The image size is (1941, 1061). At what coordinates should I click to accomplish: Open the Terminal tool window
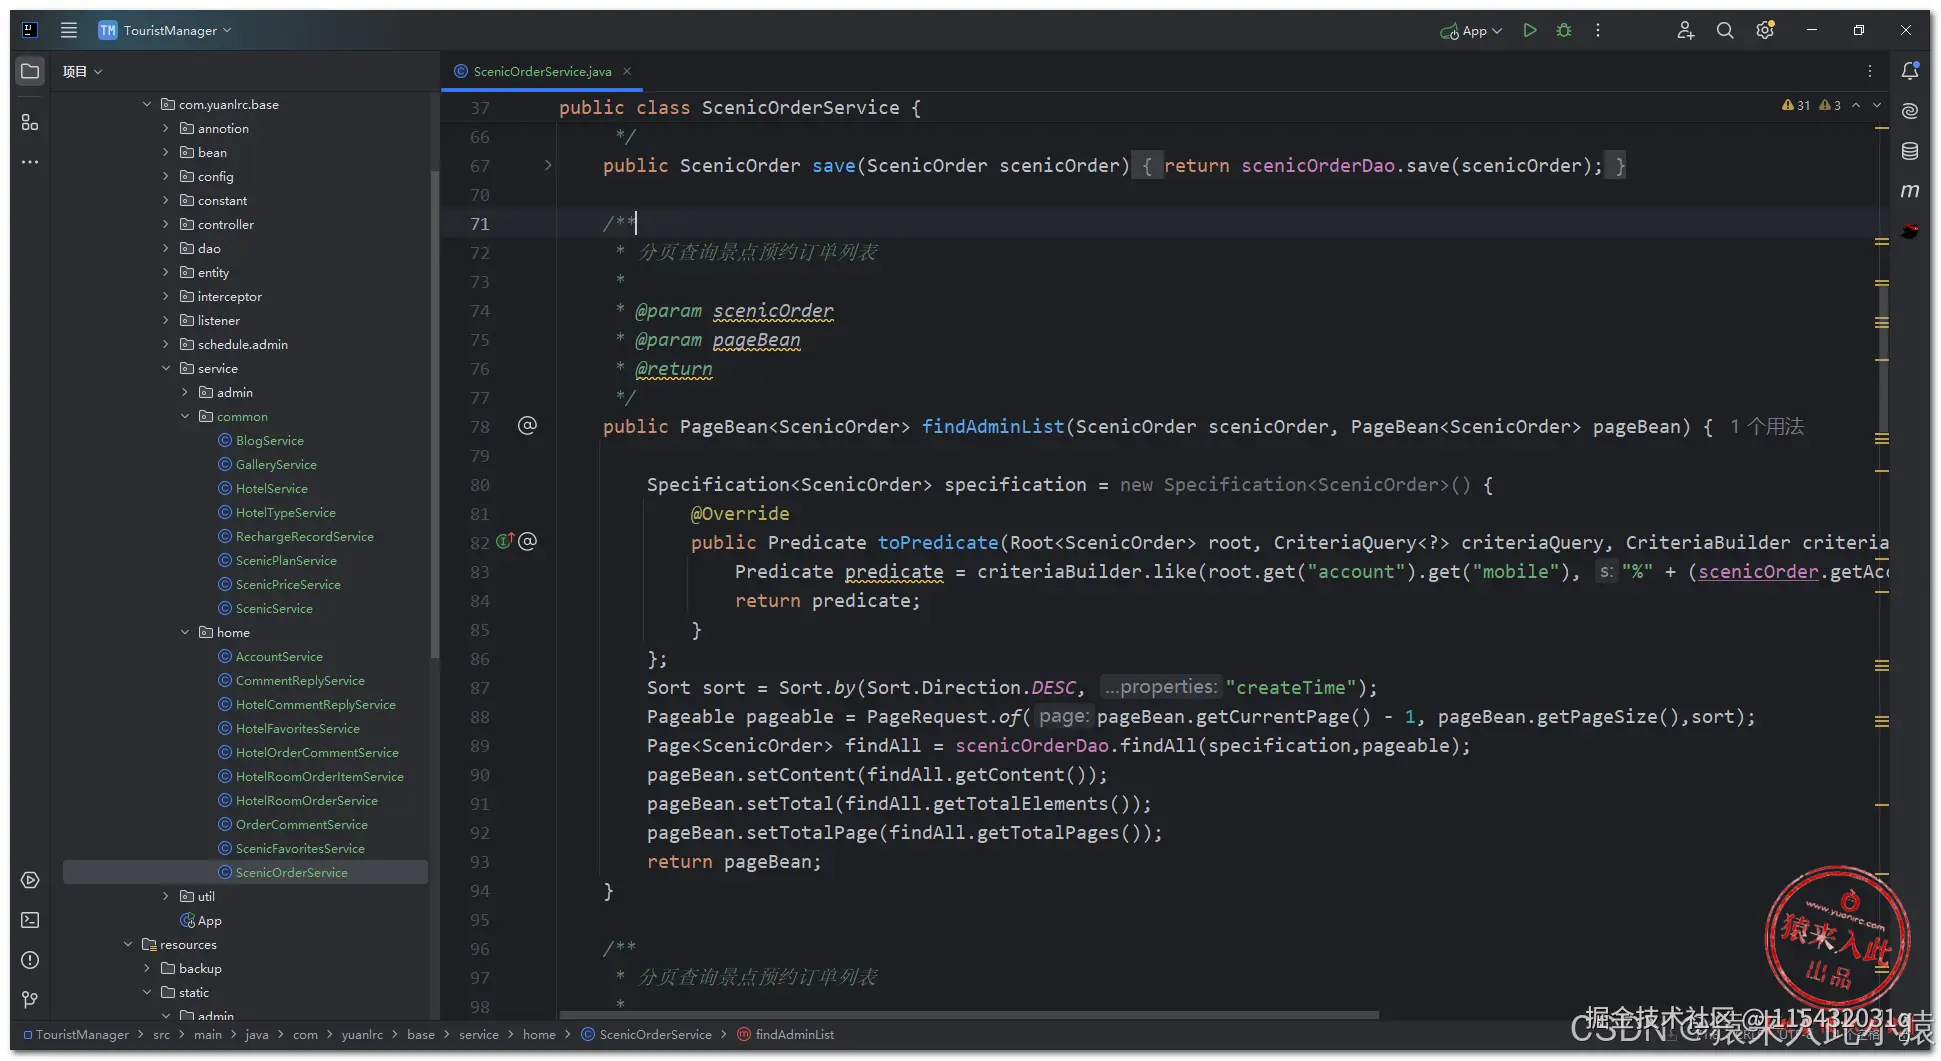(30, 920)
